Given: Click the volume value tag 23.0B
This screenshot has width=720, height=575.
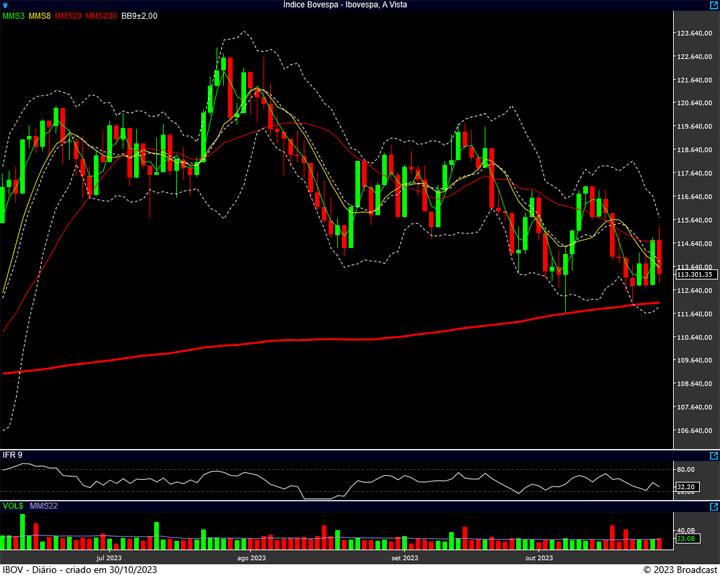Looking at the screenshot, I should [x=686, y=539].
